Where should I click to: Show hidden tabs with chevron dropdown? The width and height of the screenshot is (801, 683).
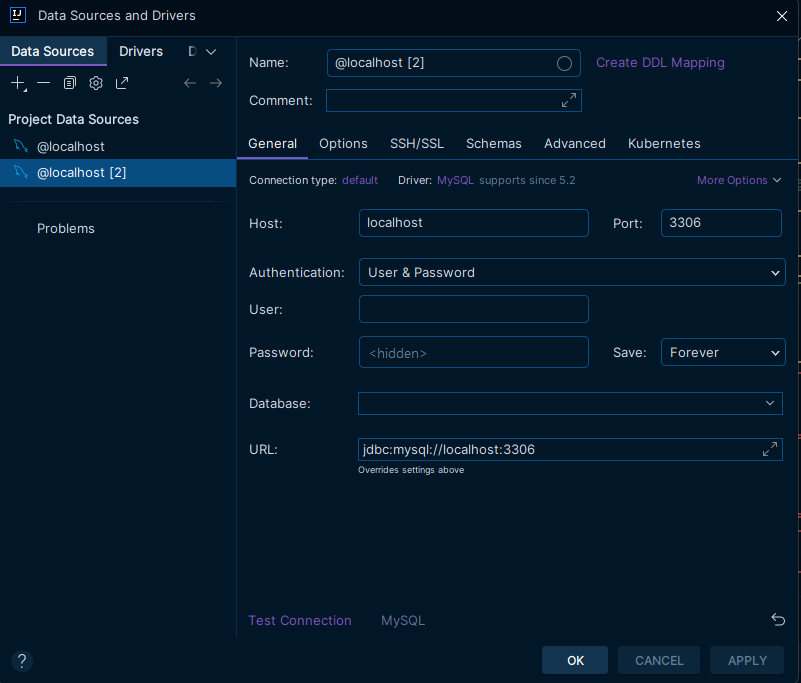(211, 52)
